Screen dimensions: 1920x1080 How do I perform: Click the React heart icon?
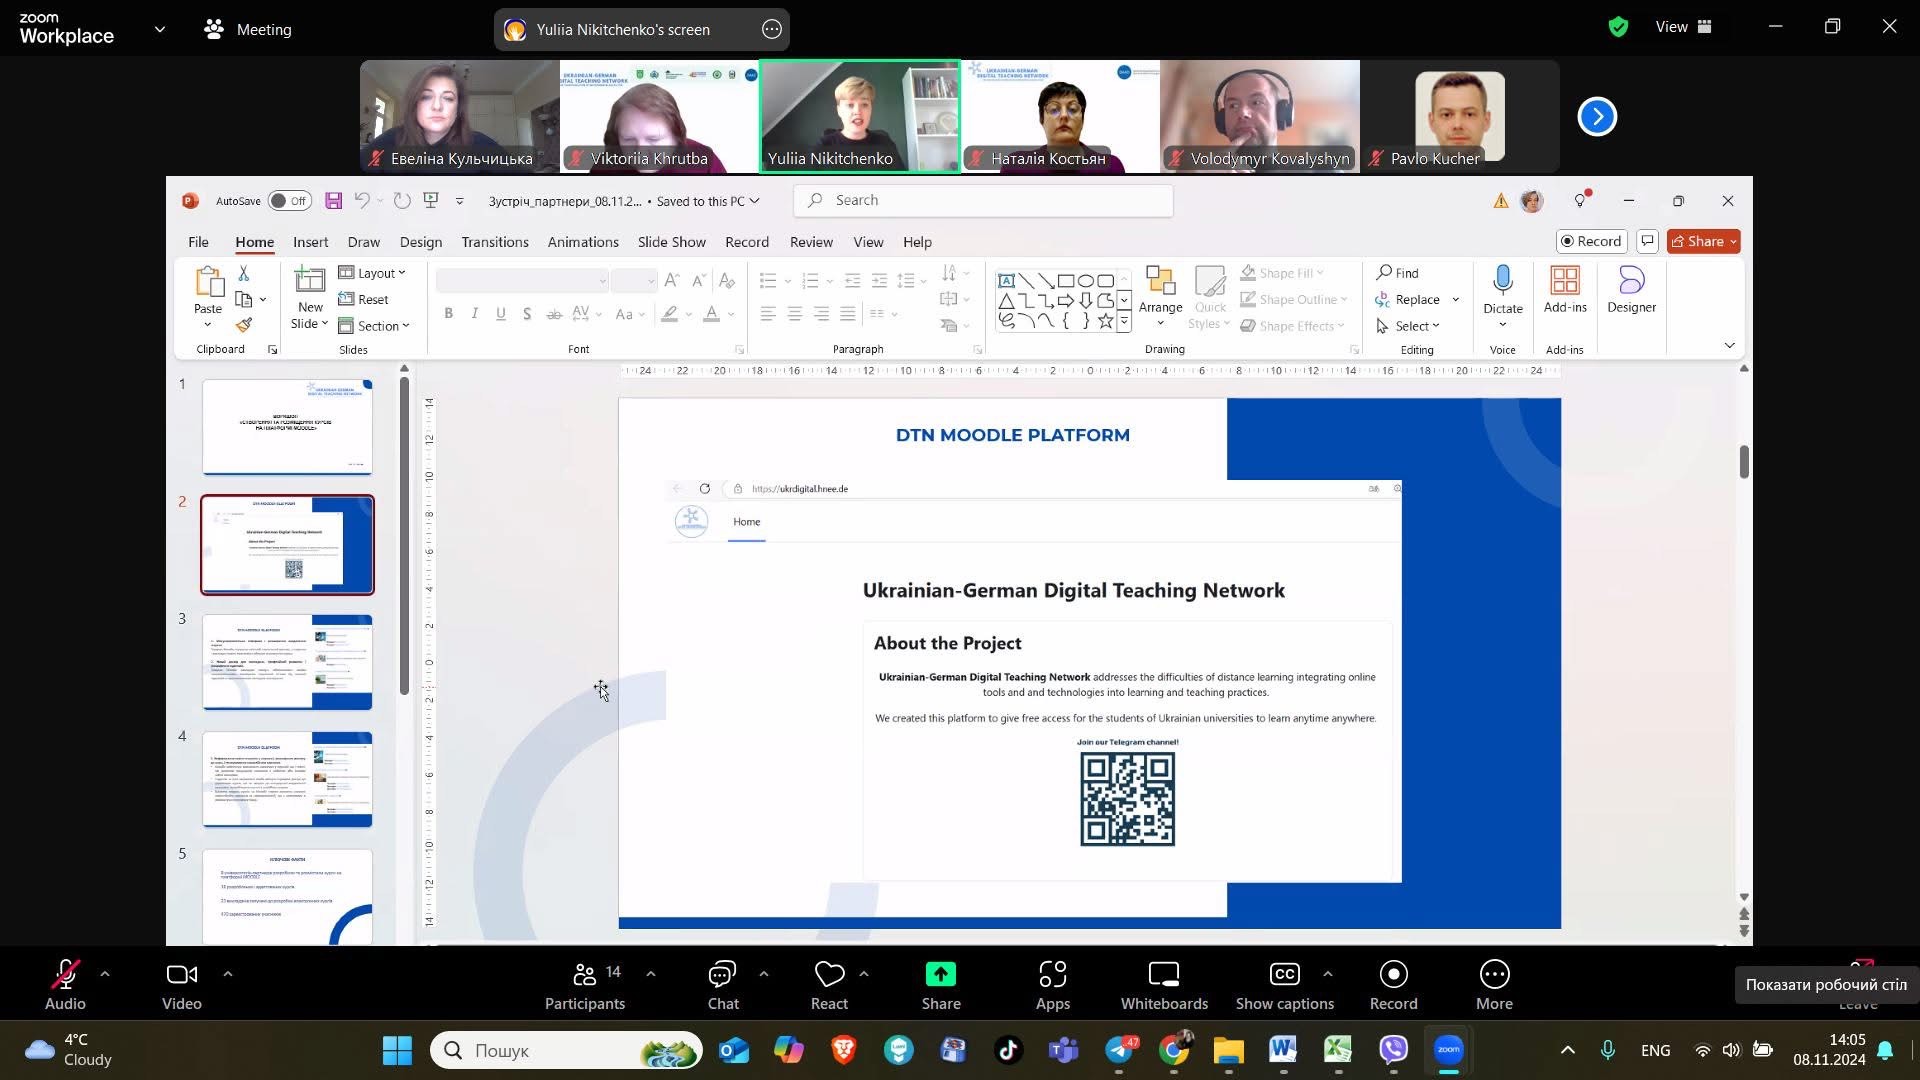829,974
